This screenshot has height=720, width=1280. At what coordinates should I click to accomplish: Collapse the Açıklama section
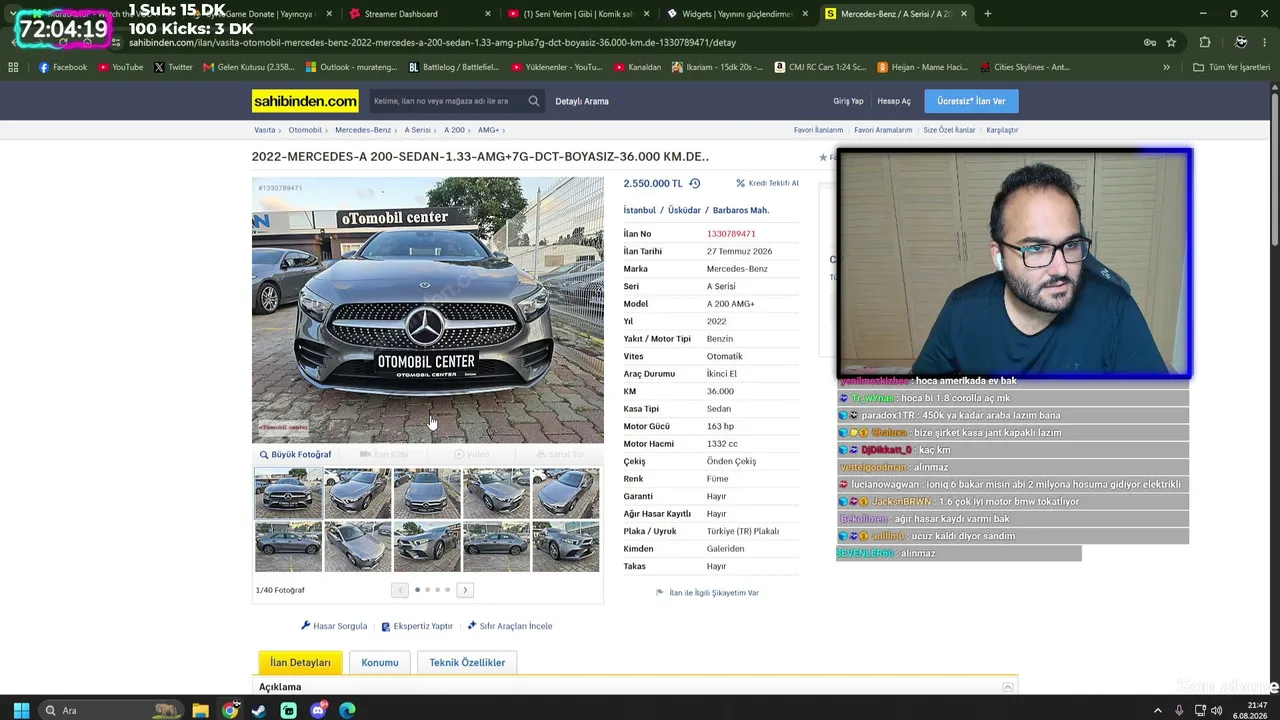pos(1008,687)
